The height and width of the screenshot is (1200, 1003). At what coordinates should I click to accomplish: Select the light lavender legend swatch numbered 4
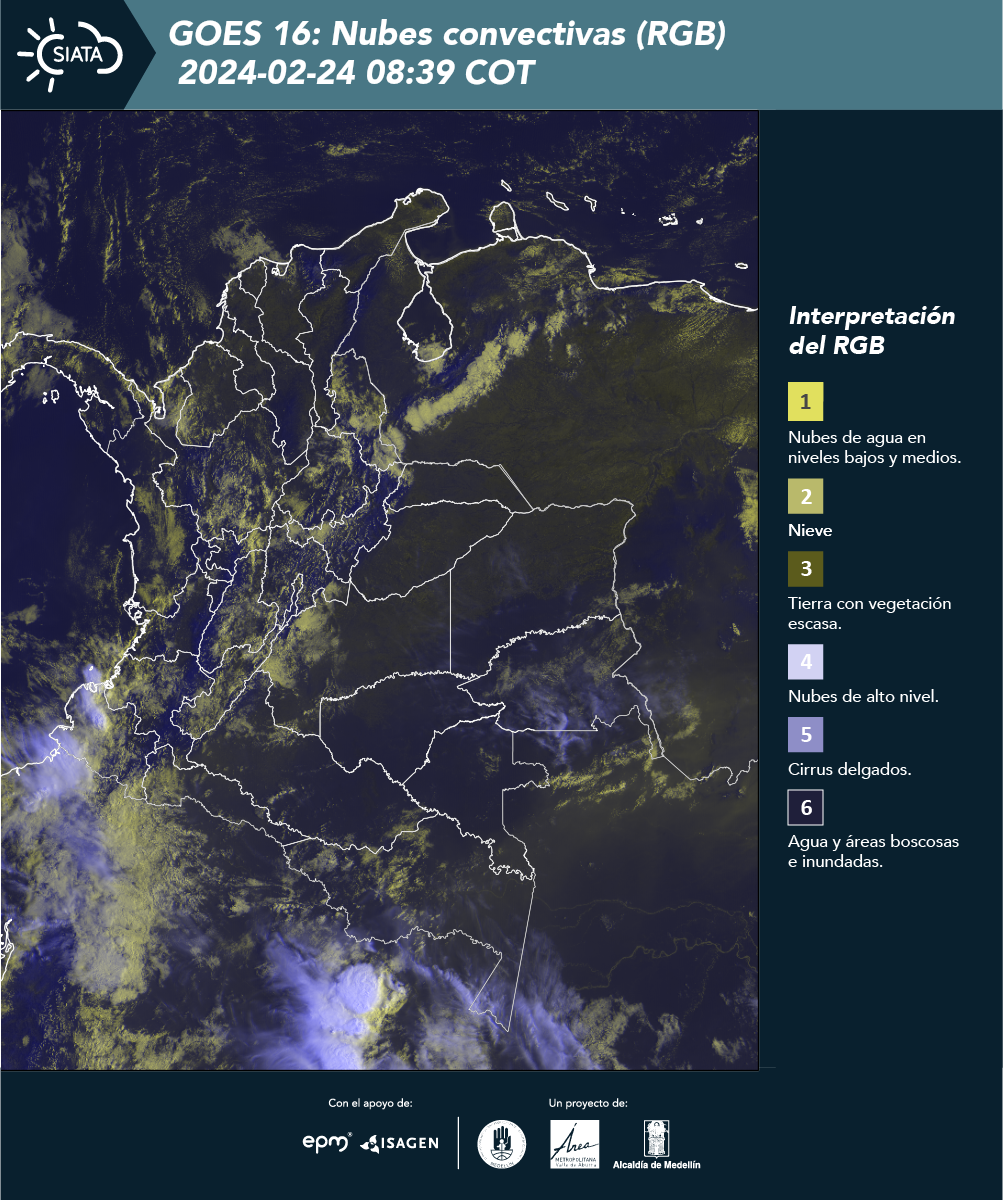805,662
